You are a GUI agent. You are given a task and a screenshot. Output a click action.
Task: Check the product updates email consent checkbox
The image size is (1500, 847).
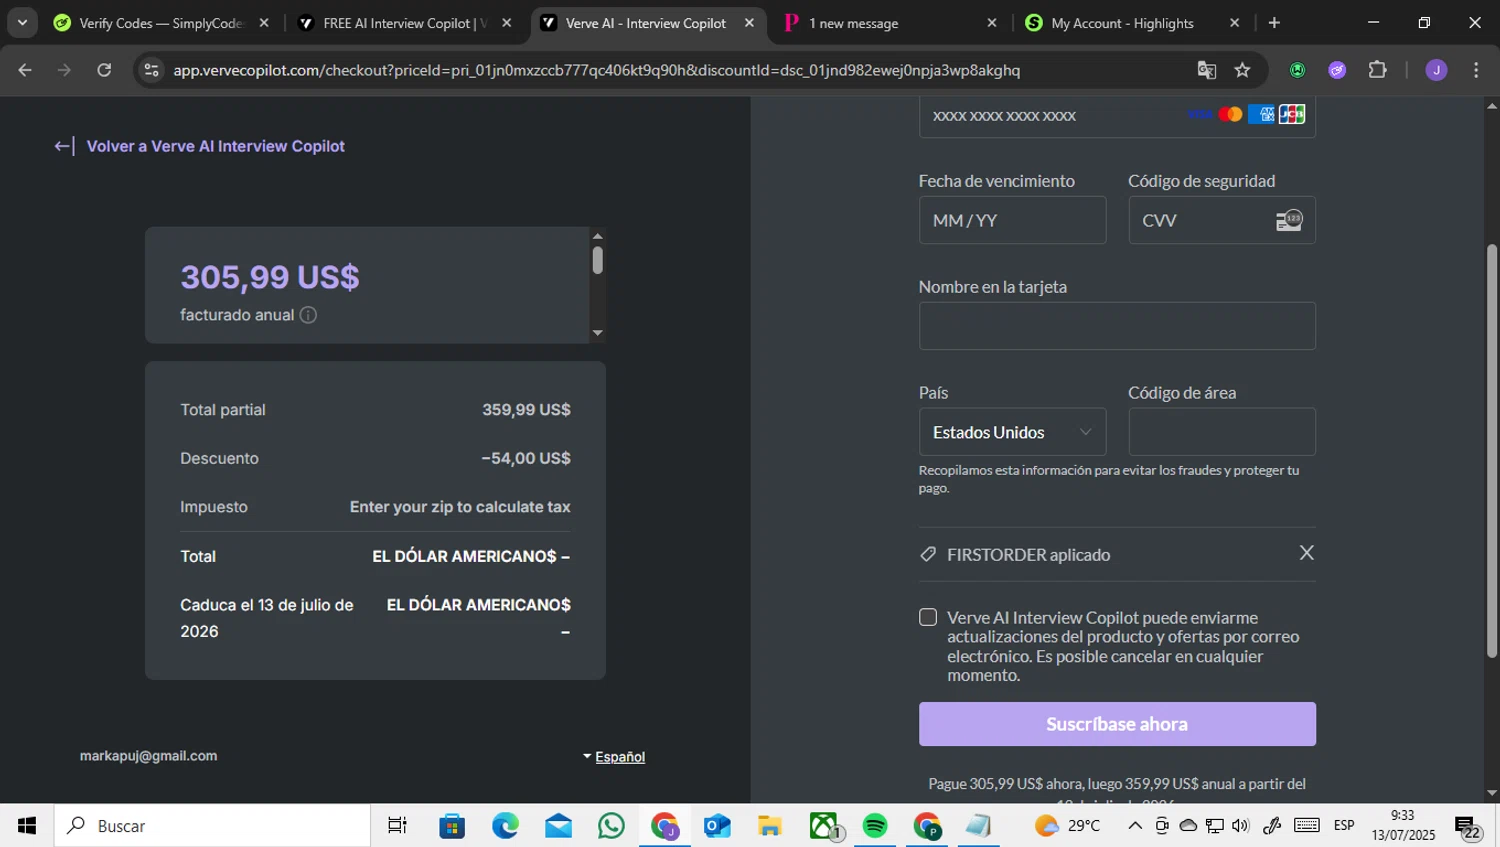pos(928,618)
